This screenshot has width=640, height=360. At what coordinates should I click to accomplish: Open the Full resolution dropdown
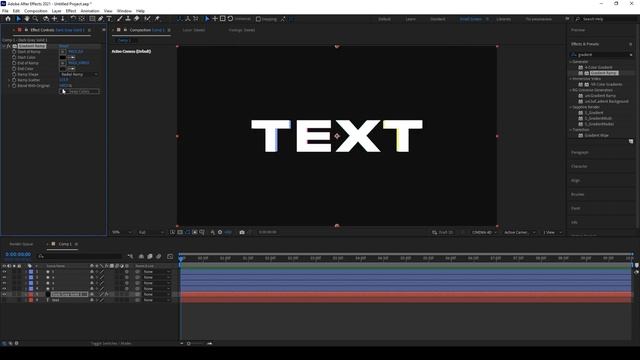point(151,232)
